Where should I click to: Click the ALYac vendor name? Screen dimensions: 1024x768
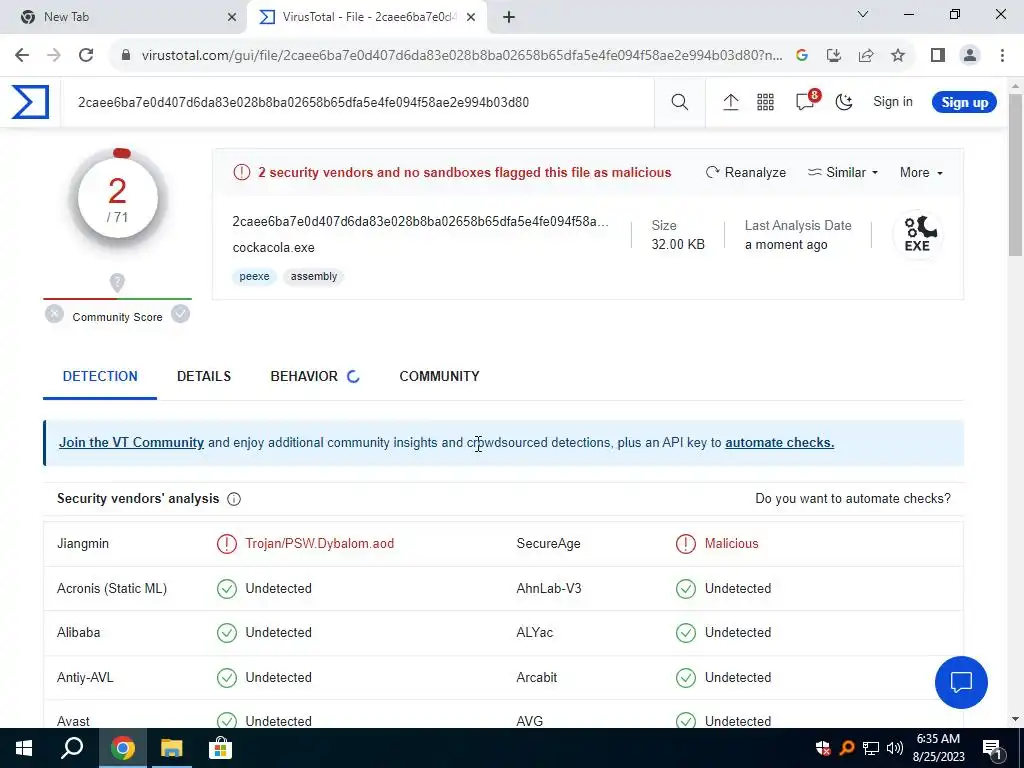point(534,632)
